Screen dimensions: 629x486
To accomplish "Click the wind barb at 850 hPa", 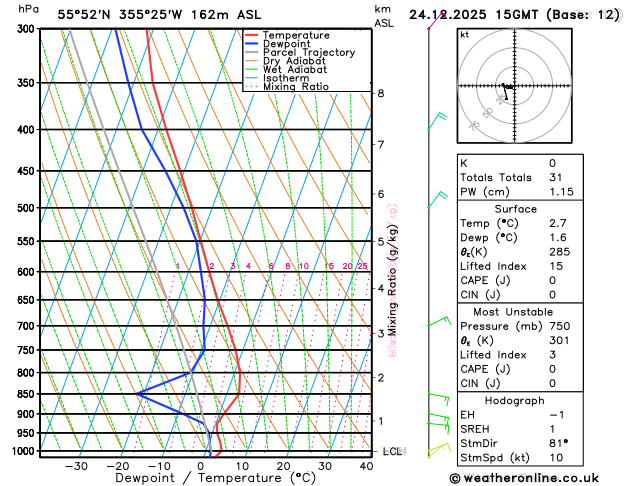I will (438, 399).
